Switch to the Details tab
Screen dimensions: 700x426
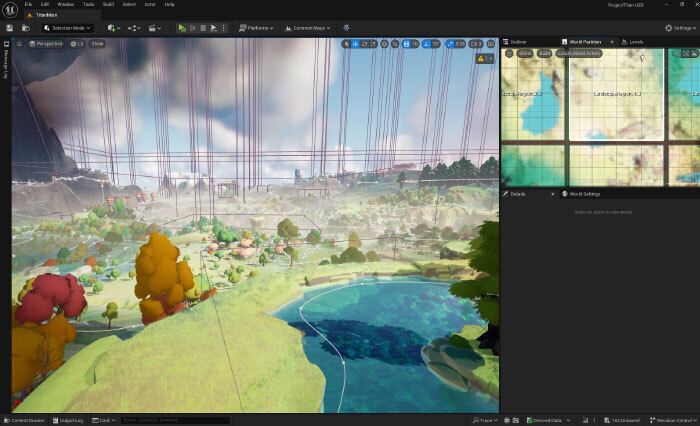514,194
